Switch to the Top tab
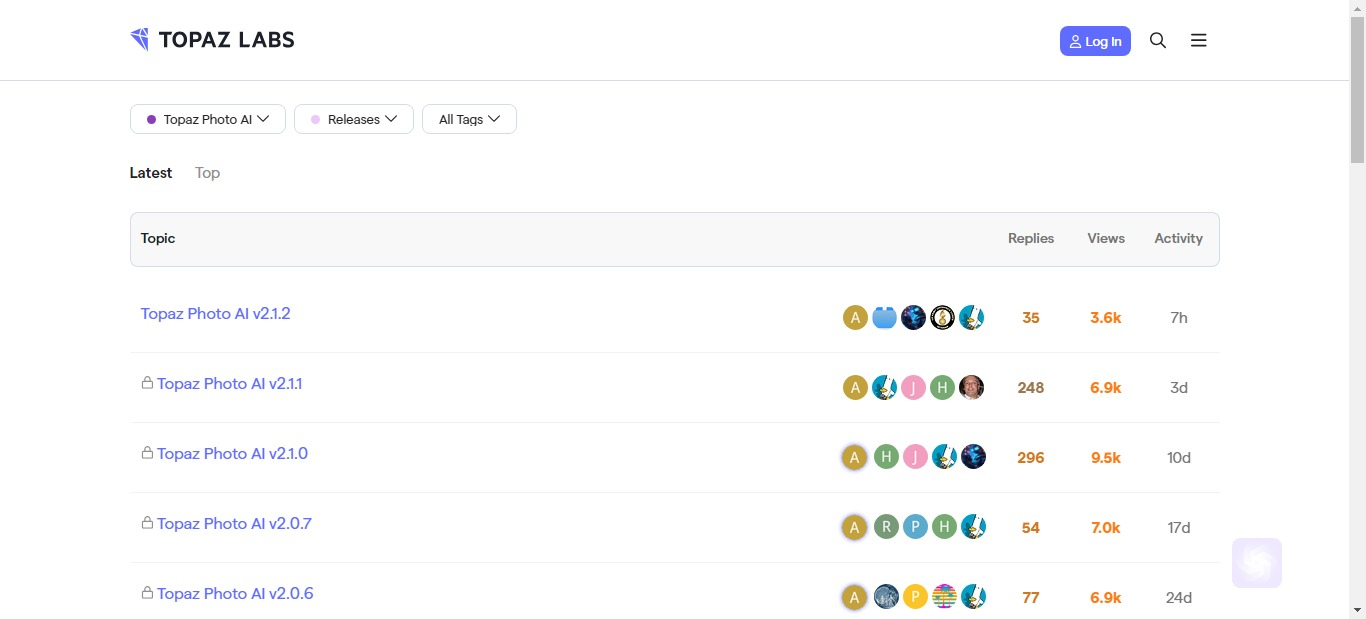 click(207, 173)
